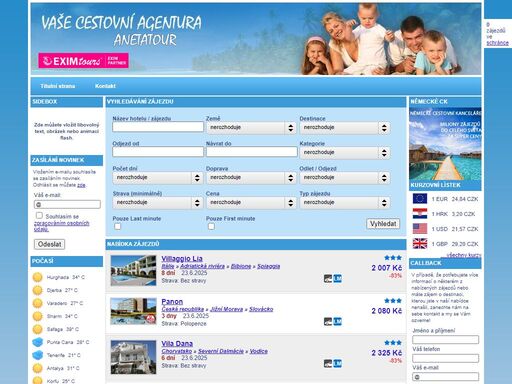The width and height of the screenshot is (512, 384).
Task: Open the Kontakt menu item
Action: click(x=105, y=86)
